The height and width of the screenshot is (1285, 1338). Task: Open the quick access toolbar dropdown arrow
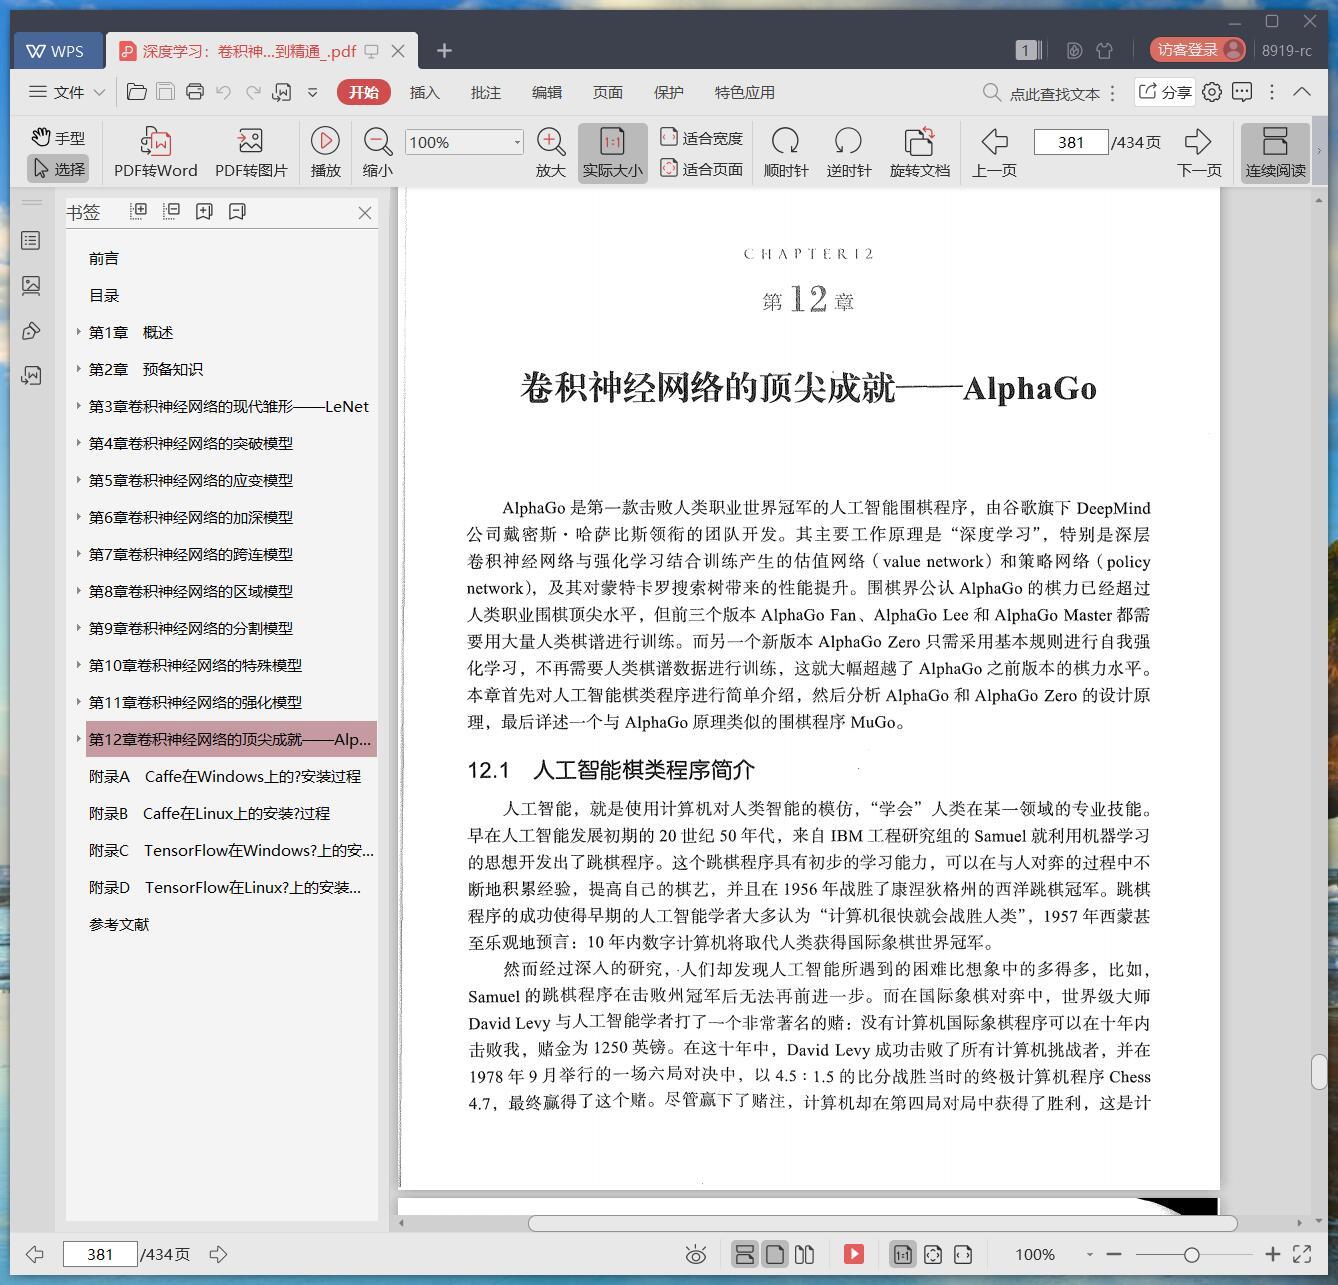pos(312,92)
